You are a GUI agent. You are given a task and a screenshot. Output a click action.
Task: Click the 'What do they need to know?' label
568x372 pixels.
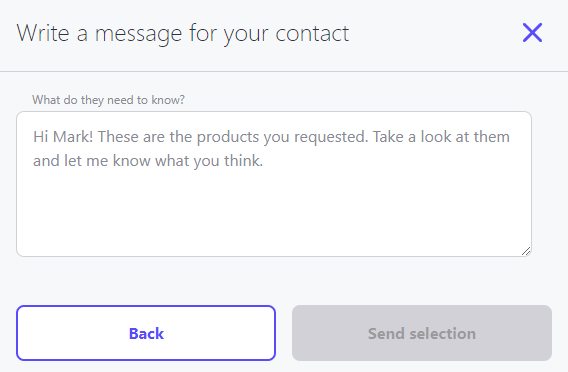(108, 100)
